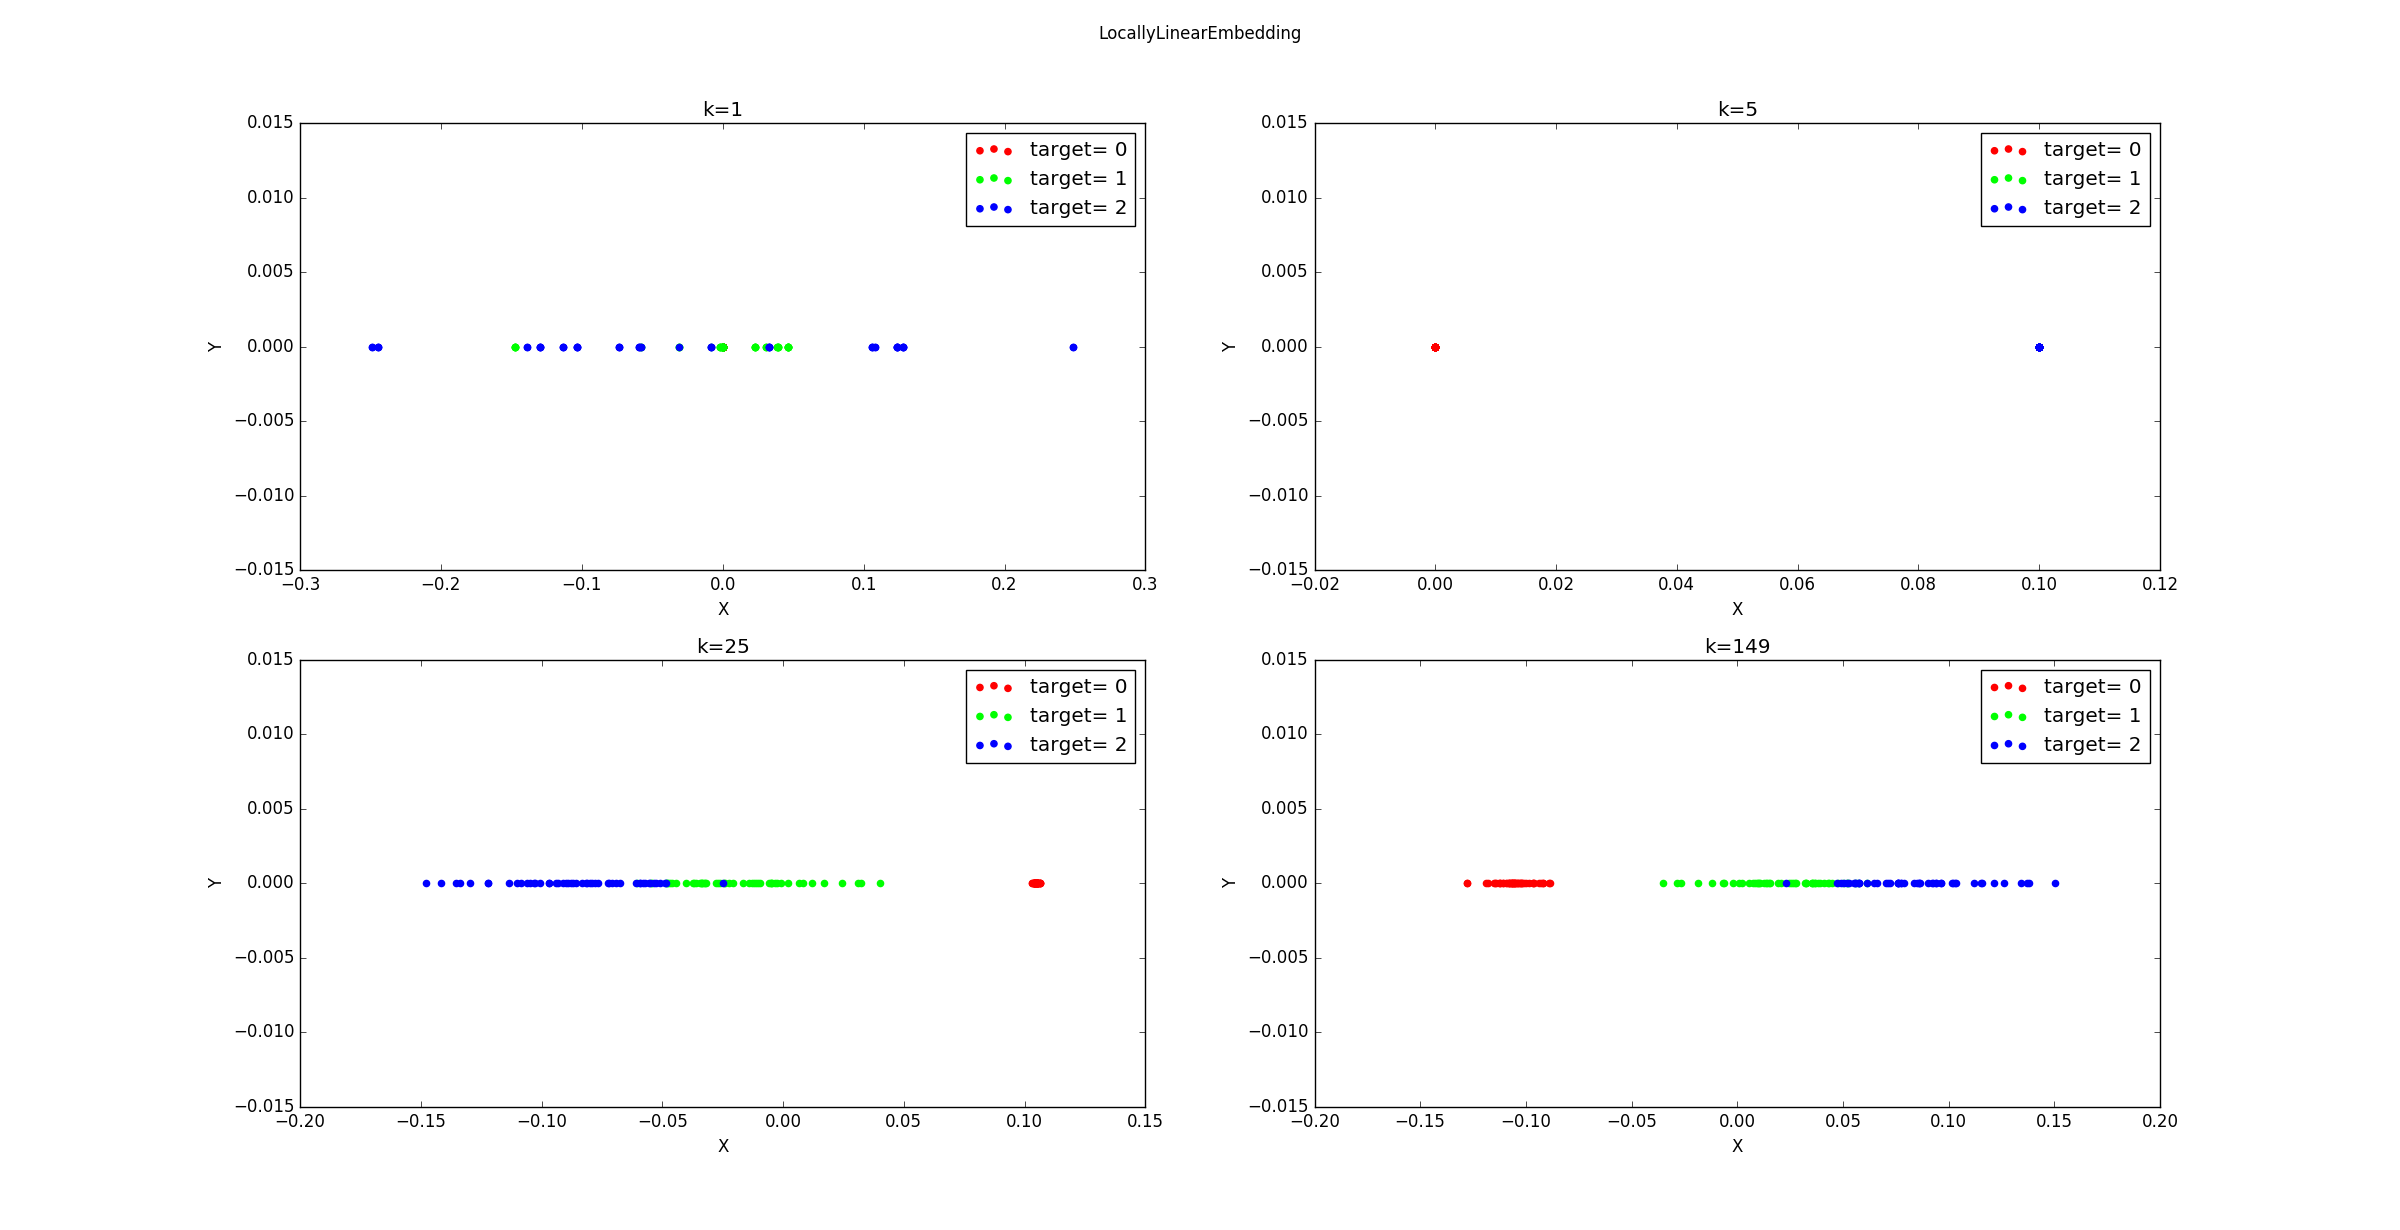
Task: Click the rightmost blue point in k=1 plot
Action: pos(1073,347)
